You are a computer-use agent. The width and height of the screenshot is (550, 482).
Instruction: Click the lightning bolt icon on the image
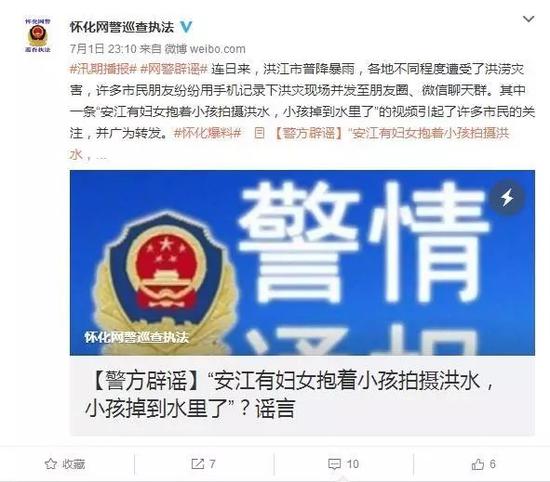pyautogui.click(x=507, y=198)
